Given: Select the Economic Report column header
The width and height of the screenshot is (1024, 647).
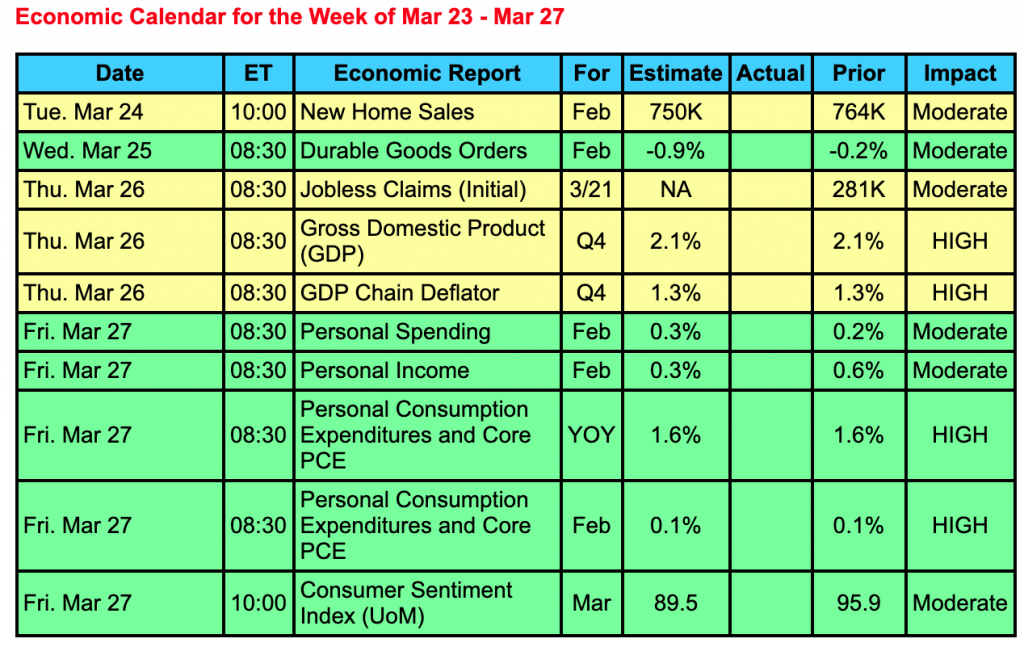Looking at the screenshot, I should click(x=427, y=73).
